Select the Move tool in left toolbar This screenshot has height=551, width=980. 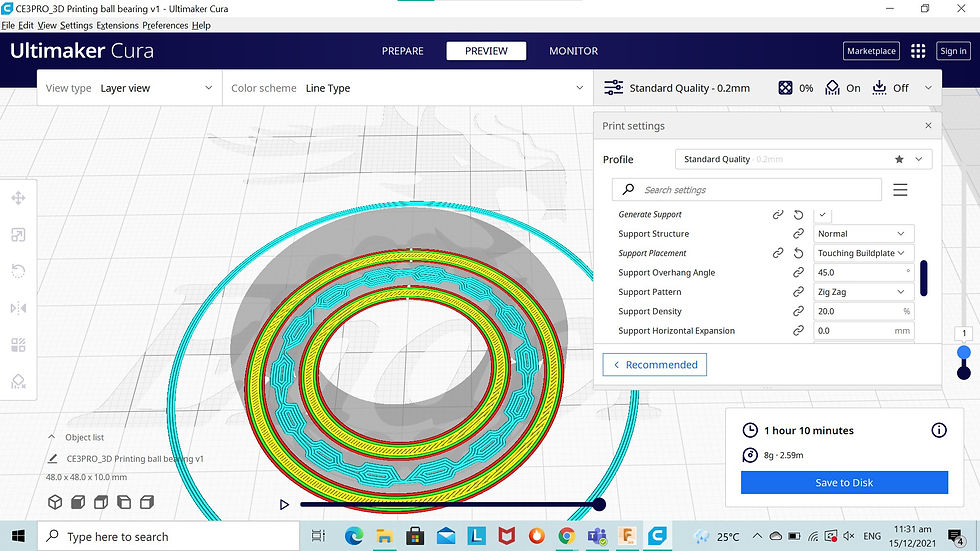pos(18,199)
